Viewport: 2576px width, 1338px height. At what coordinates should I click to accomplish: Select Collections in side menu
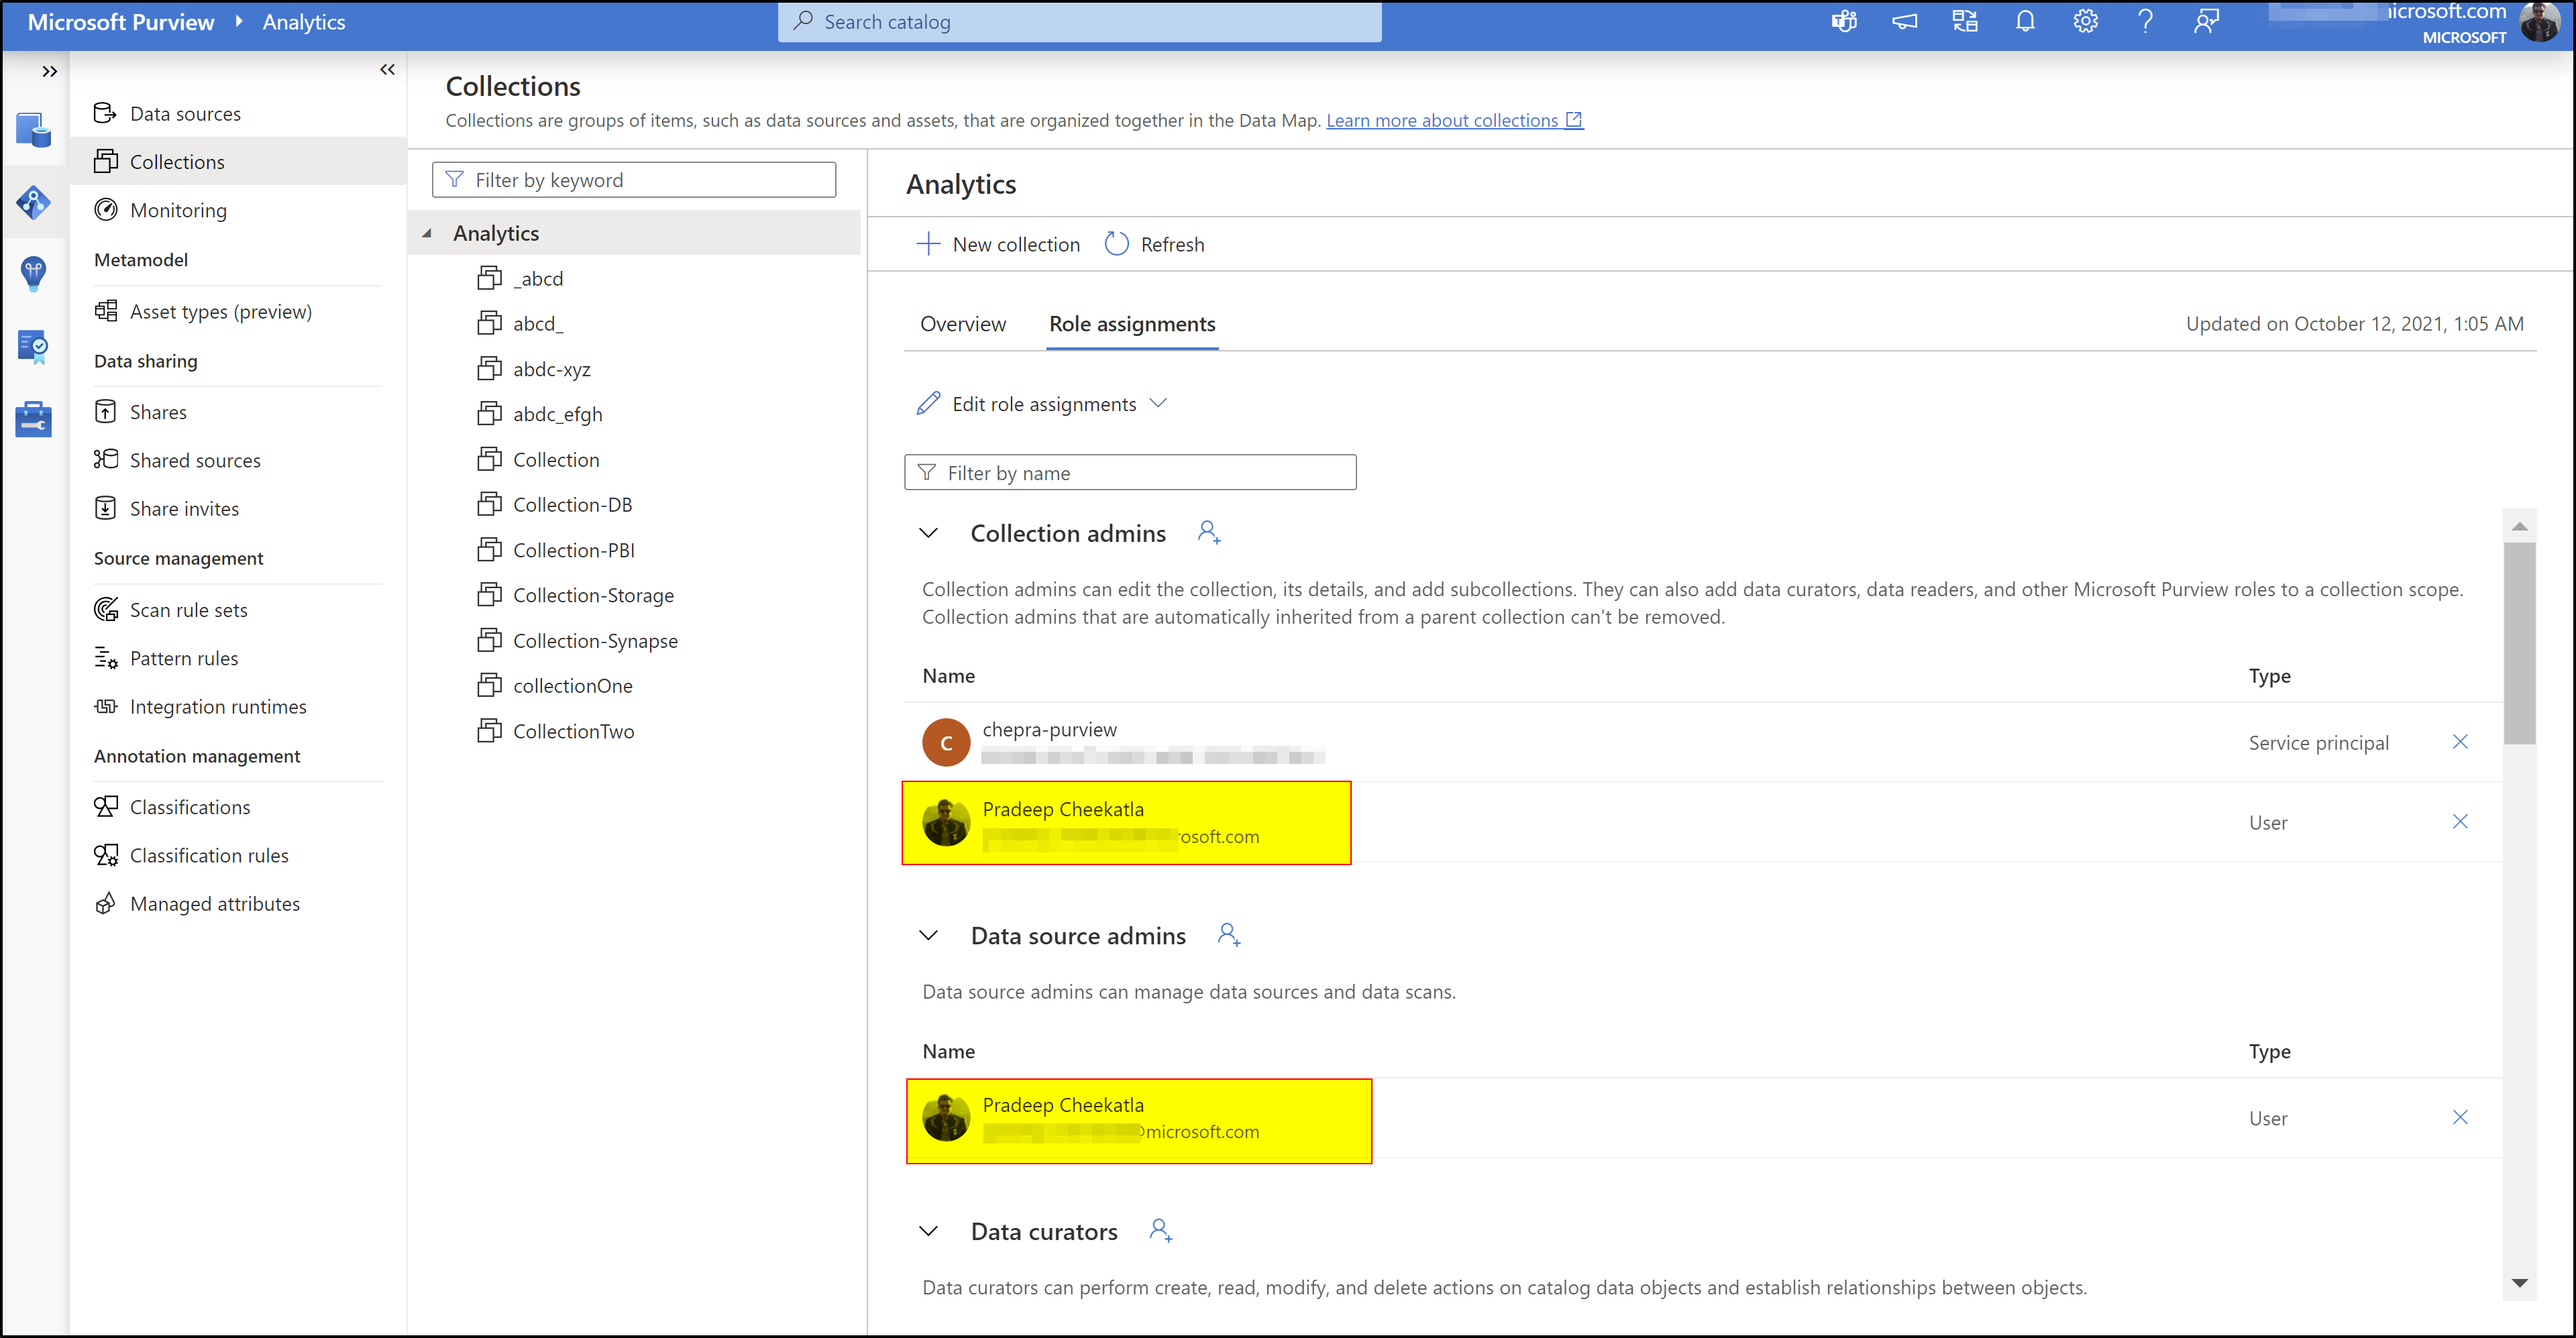pos(238,161)
